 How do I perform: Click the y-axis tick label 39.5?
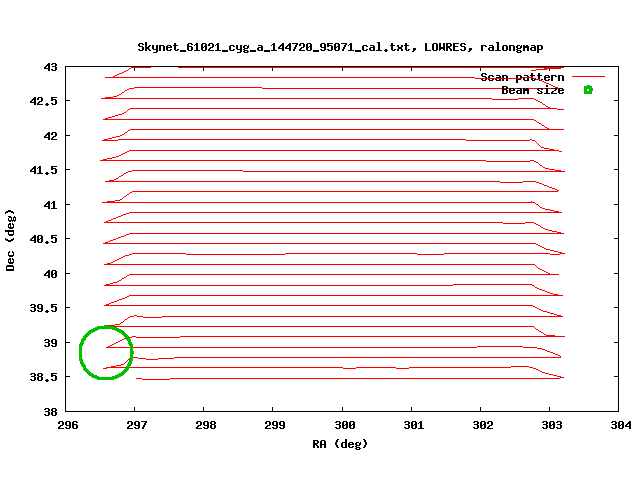click(x=44, y=308)
